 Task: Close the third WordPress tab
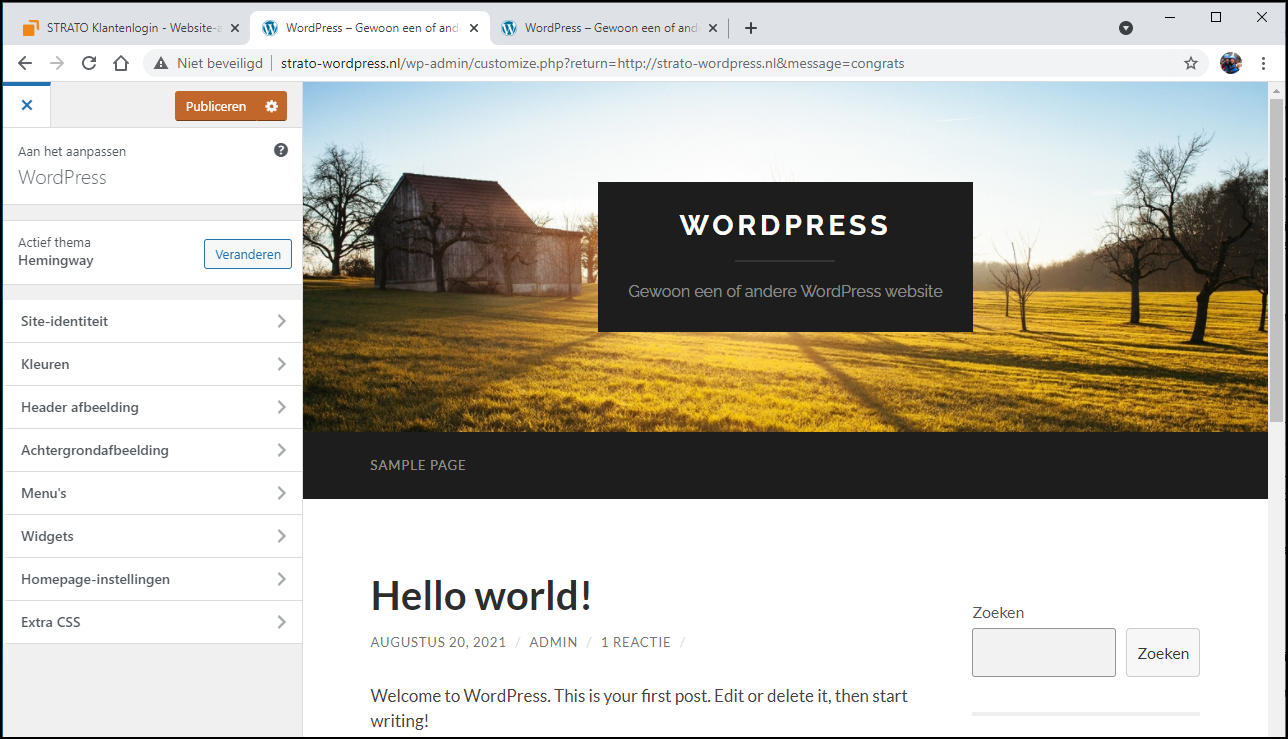[713, 28]
